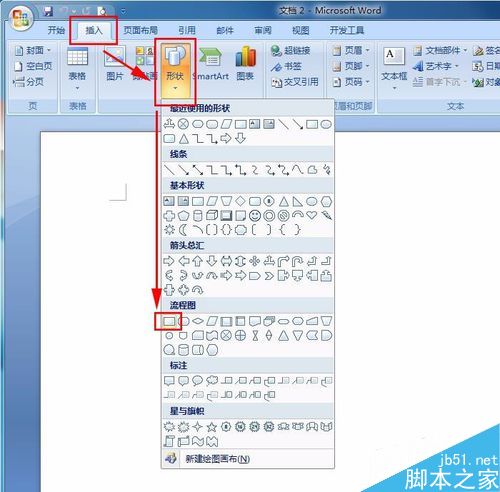Choose the flowchart summing junction in 流程图
Image resolution: width=500 pixels, height=492 pixels.
[226, 335]
